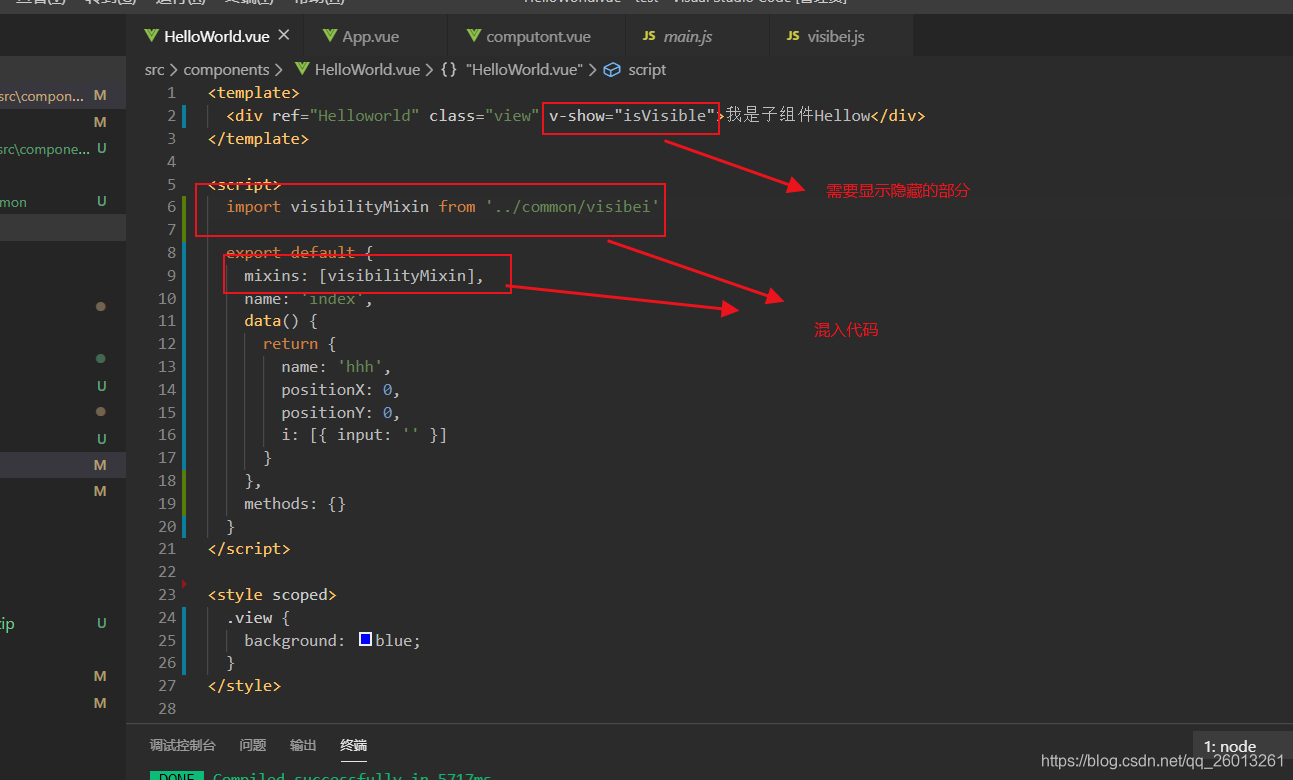Open the "HelloWorld.vue" quoted breadcrumb symbol
Viewport: 1293px width, 780px height.
coord(524,70)
